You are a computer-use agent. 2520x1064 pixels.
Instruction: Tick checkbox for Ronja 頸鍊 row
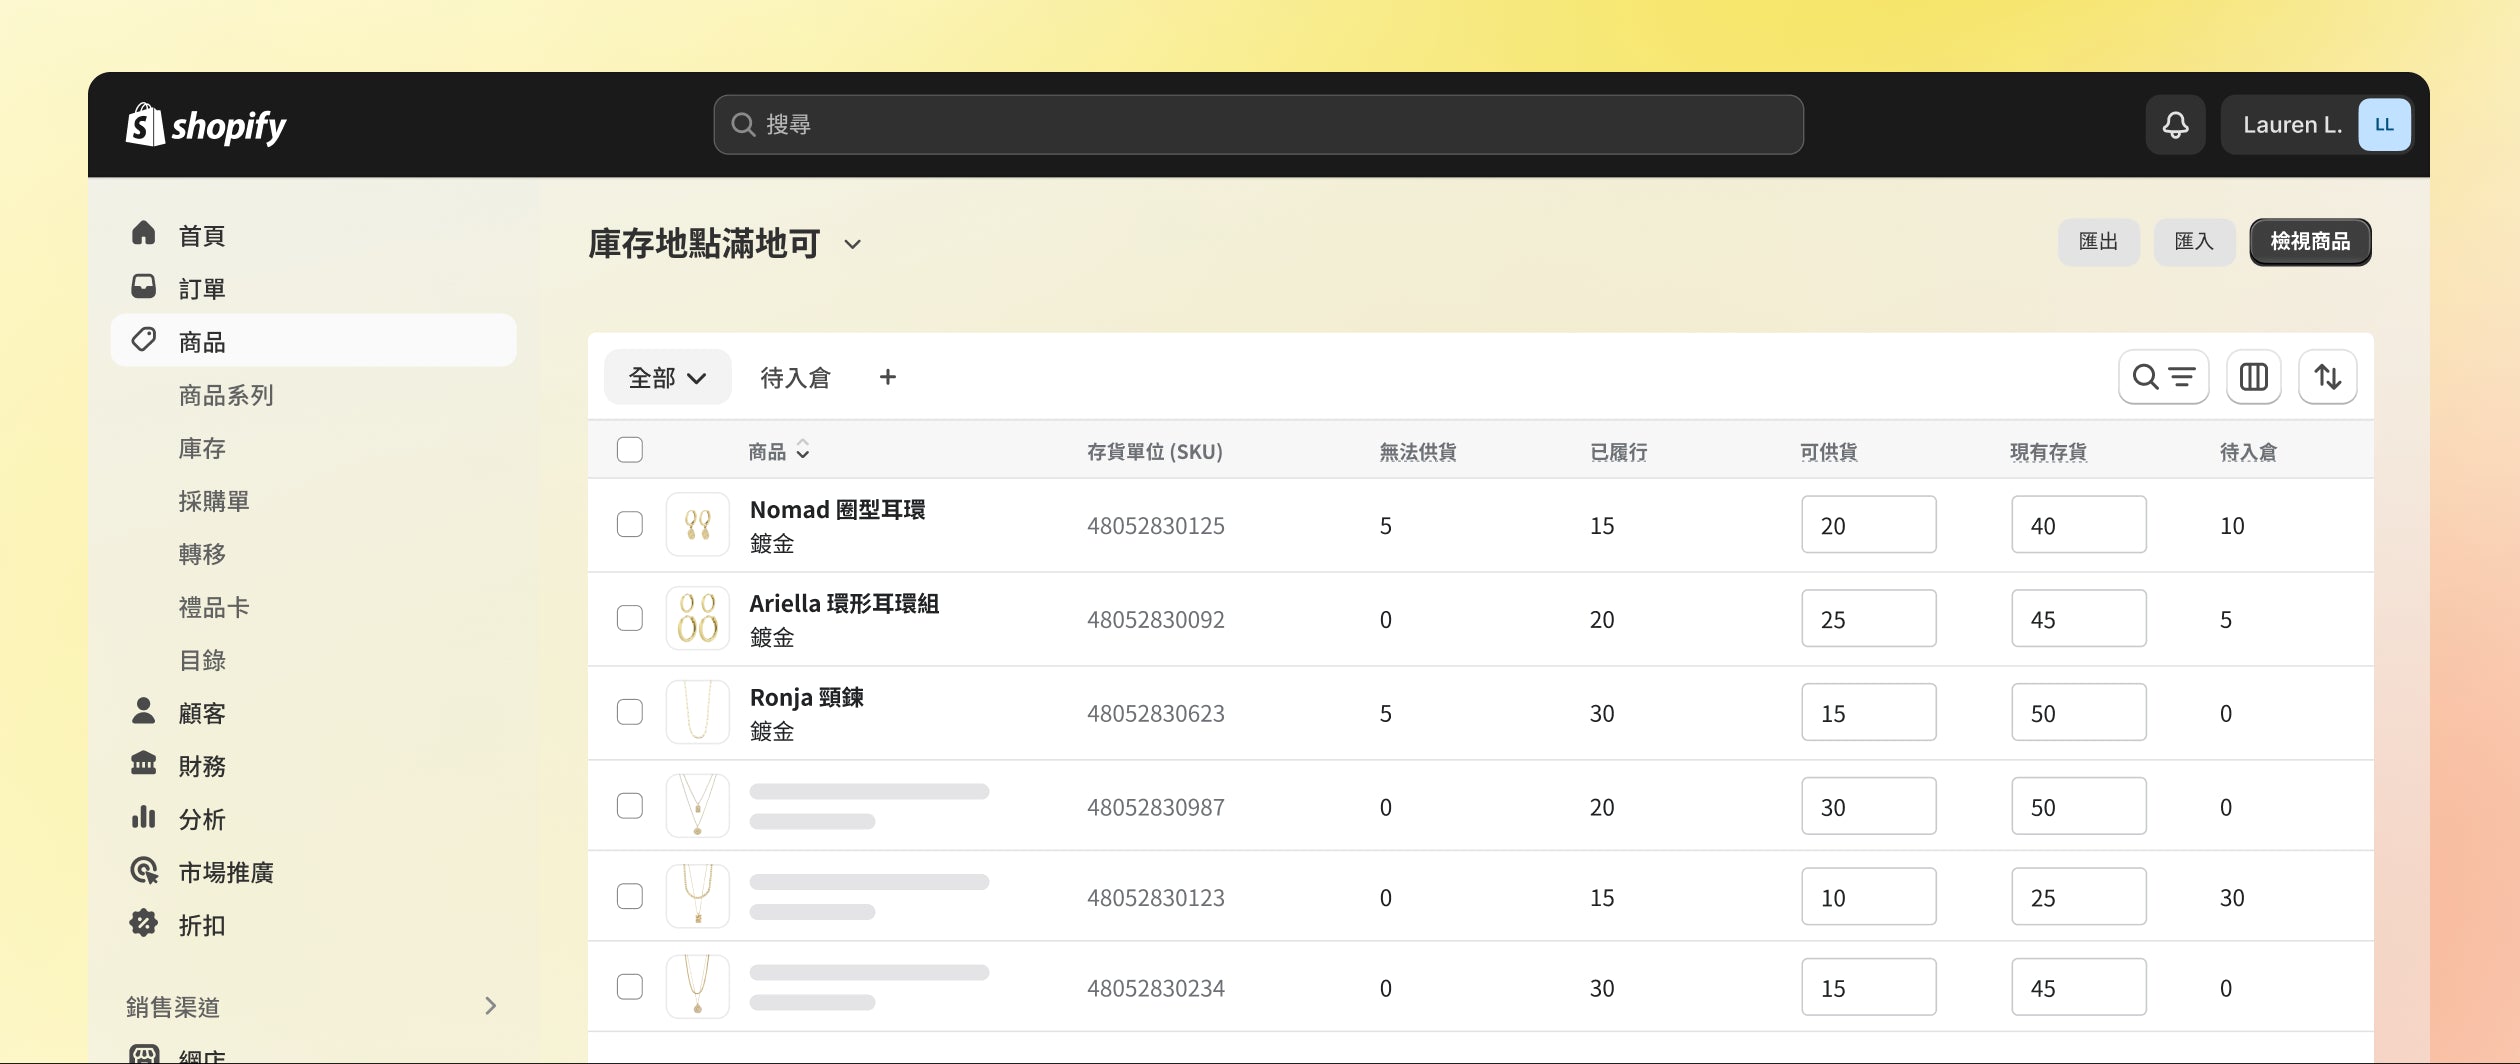click(630, 712)
